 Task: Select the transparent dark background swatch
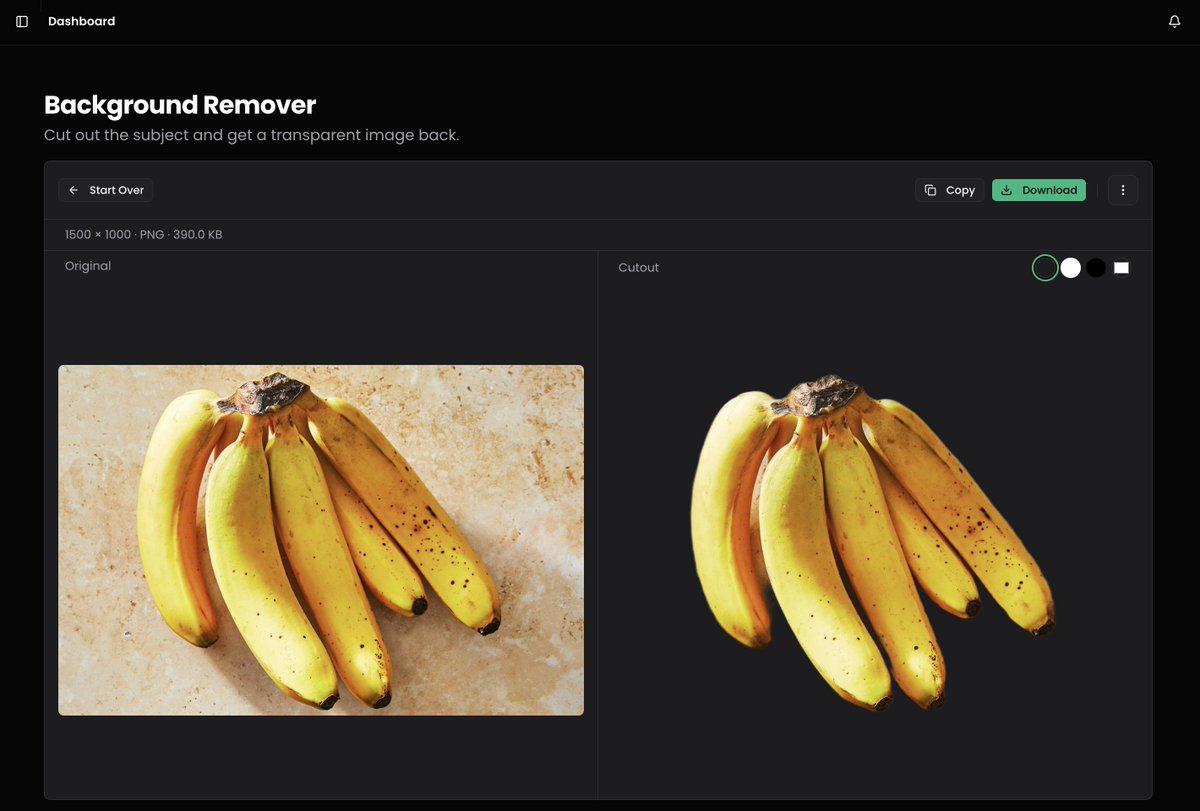tap(1045, 268)
